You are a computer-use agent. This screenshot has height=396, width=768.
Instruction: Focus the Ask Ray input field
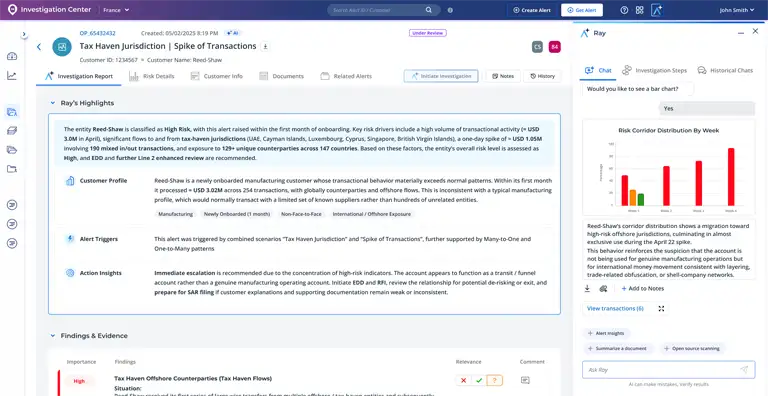click(x=669, y=370)
